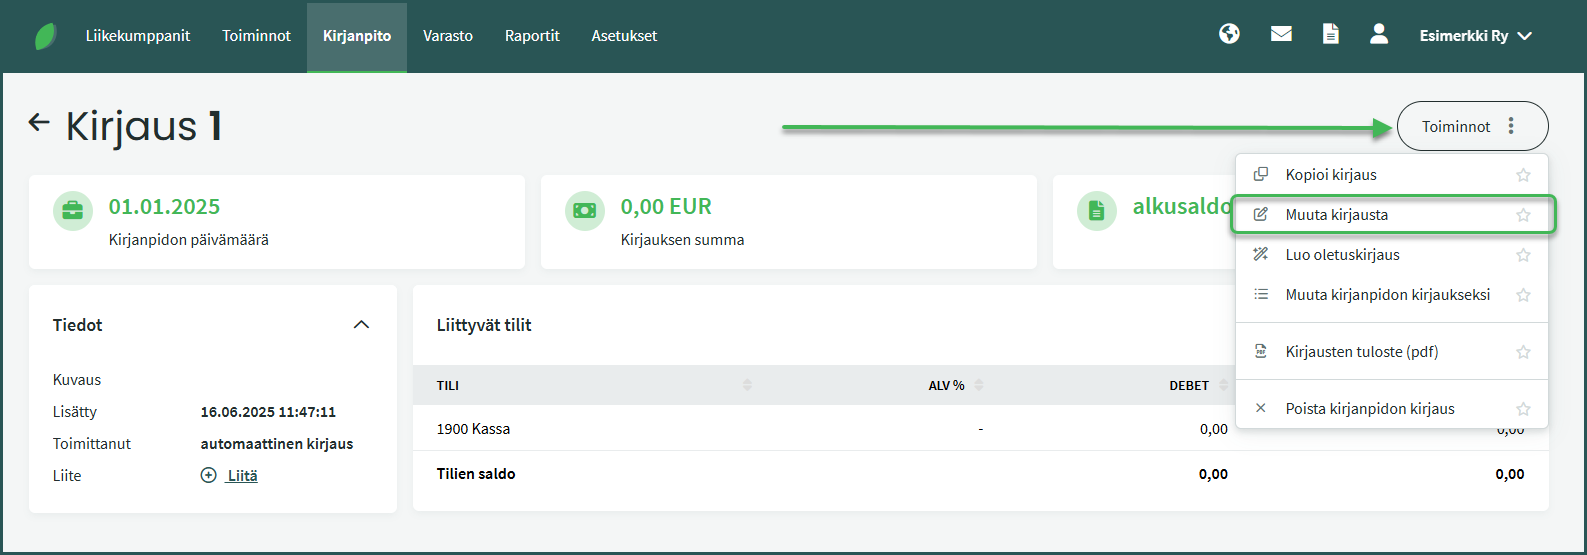Switch to the Raportit tab
Screen dimensions: 1587x555
click(x=532, y=36)
